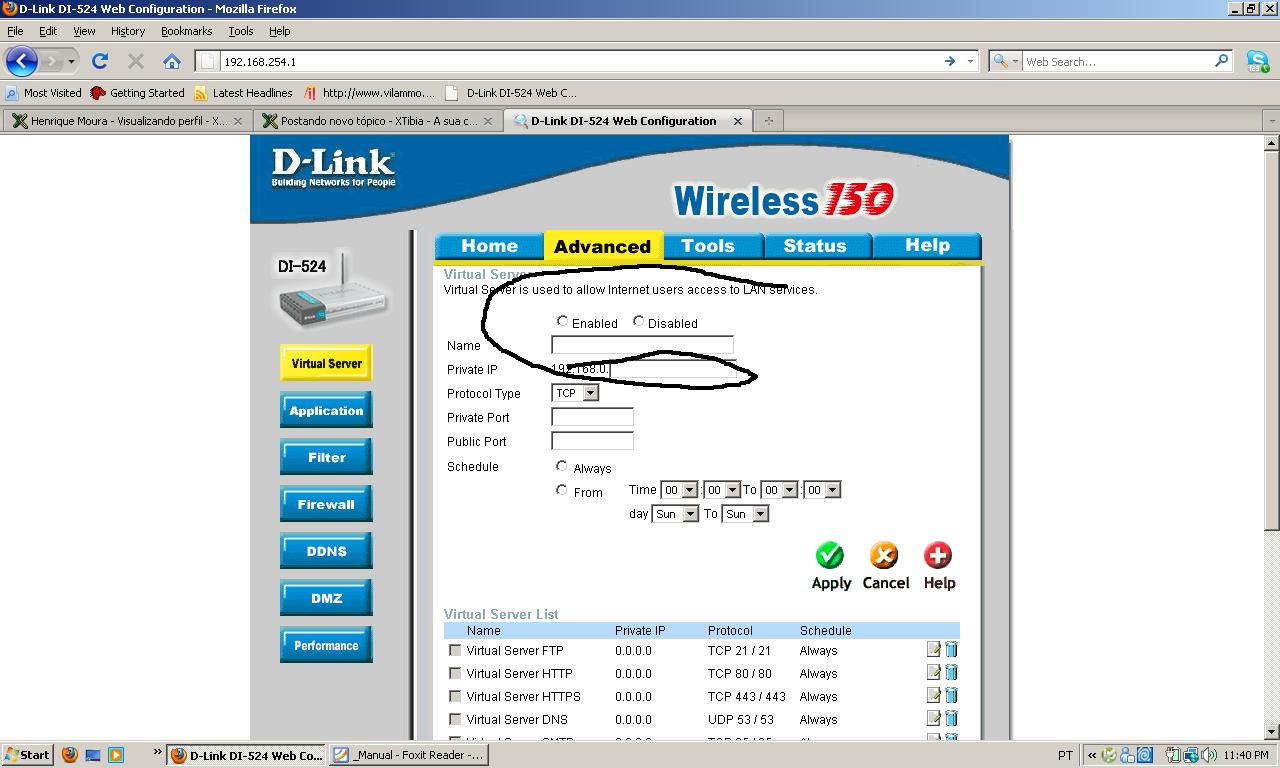Click the Firewall sidebar button
The height and width of the screenshot is (768, 1280).
point(326,504)
